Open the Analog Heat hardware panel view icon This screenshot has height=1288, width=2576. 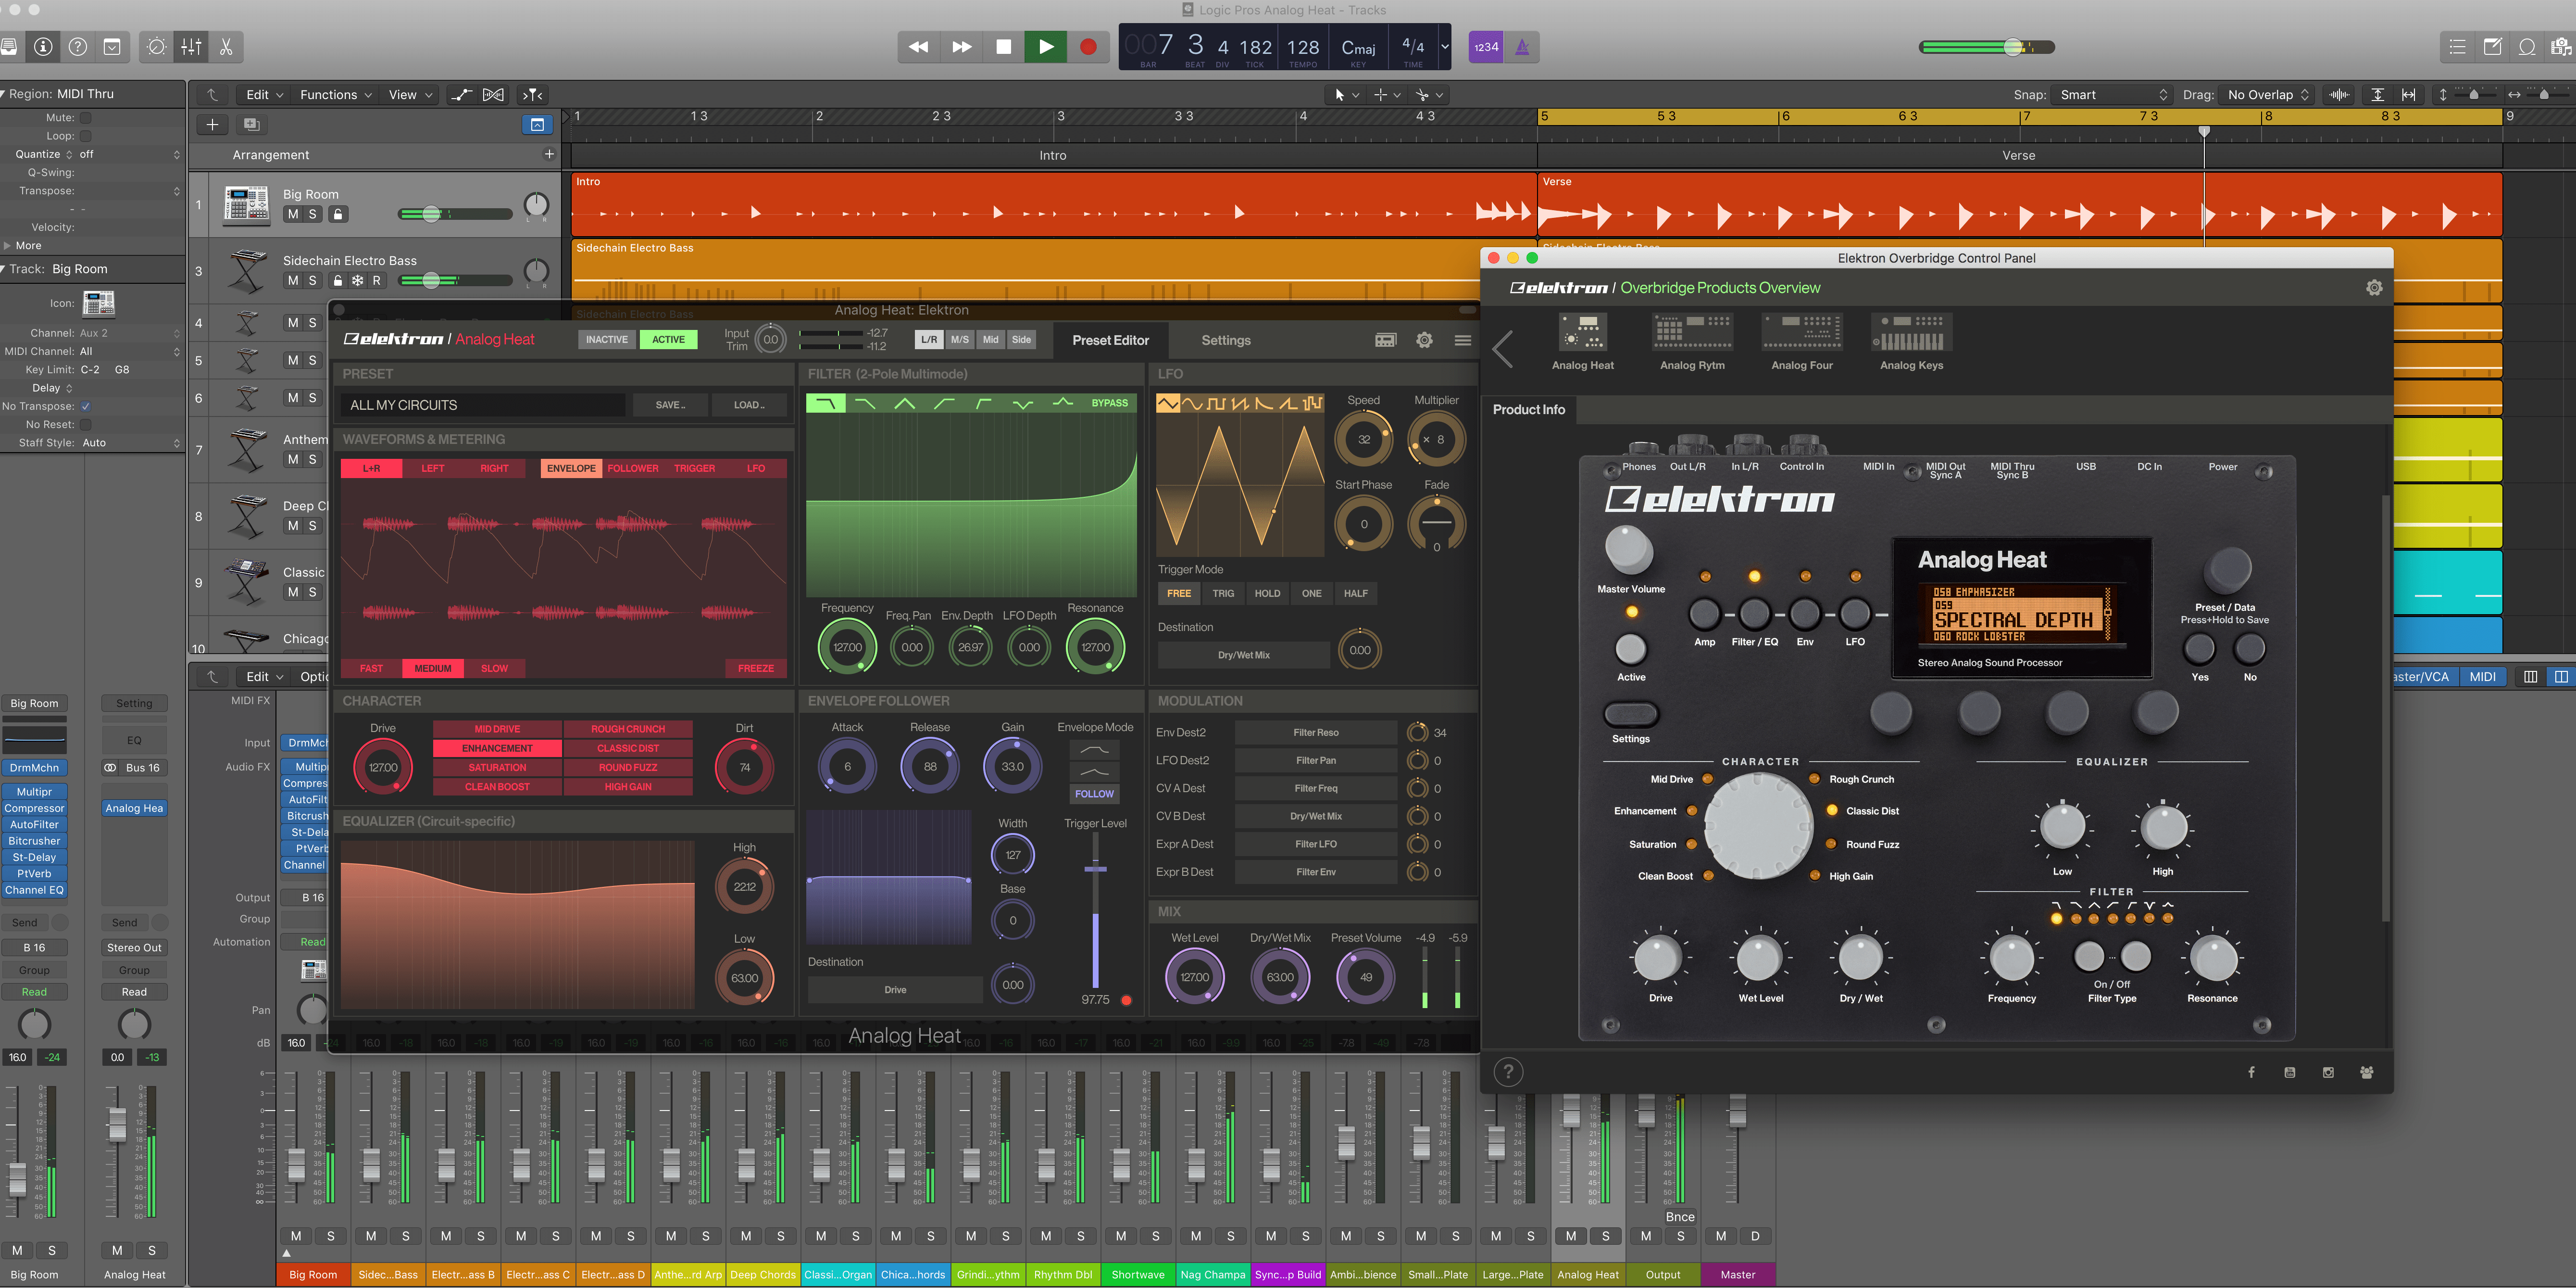coord(1385,340)
